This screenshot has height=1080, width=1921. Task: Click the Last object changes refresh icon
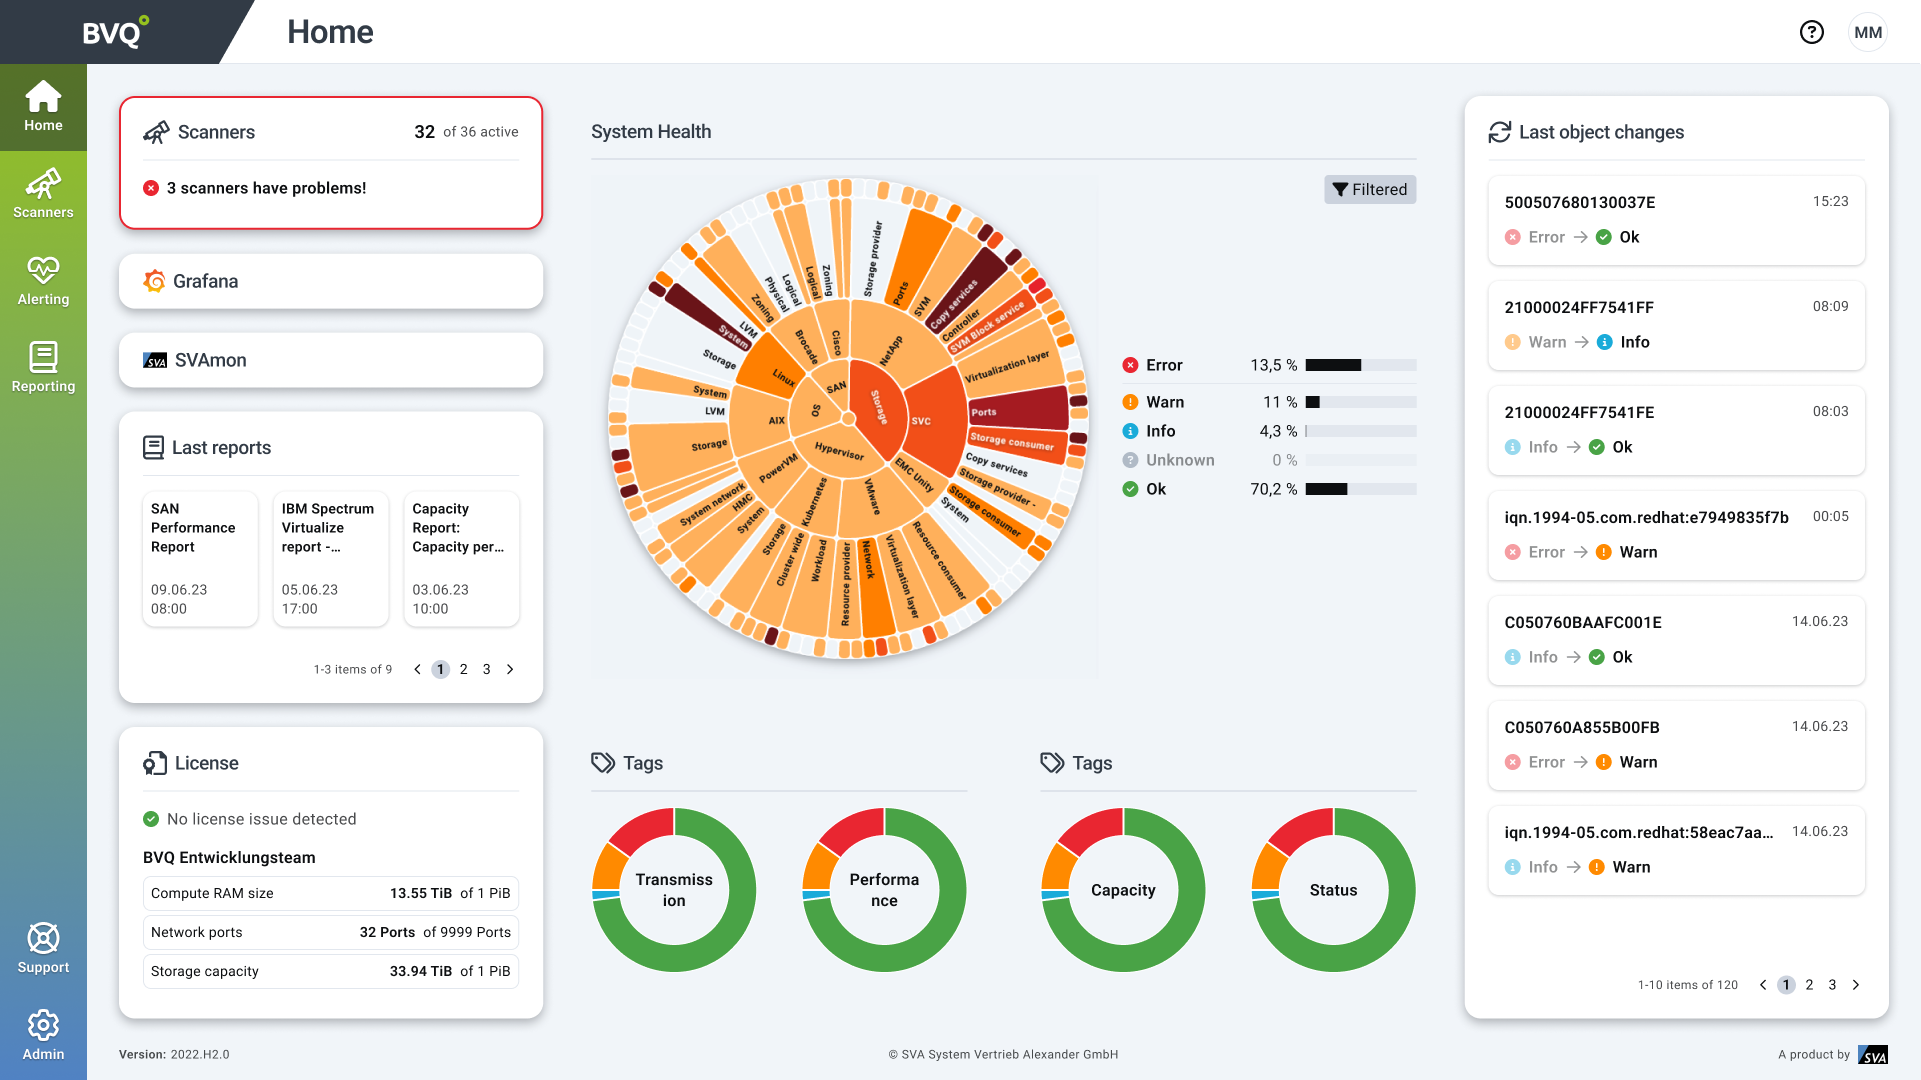(x=1499, y=132)
